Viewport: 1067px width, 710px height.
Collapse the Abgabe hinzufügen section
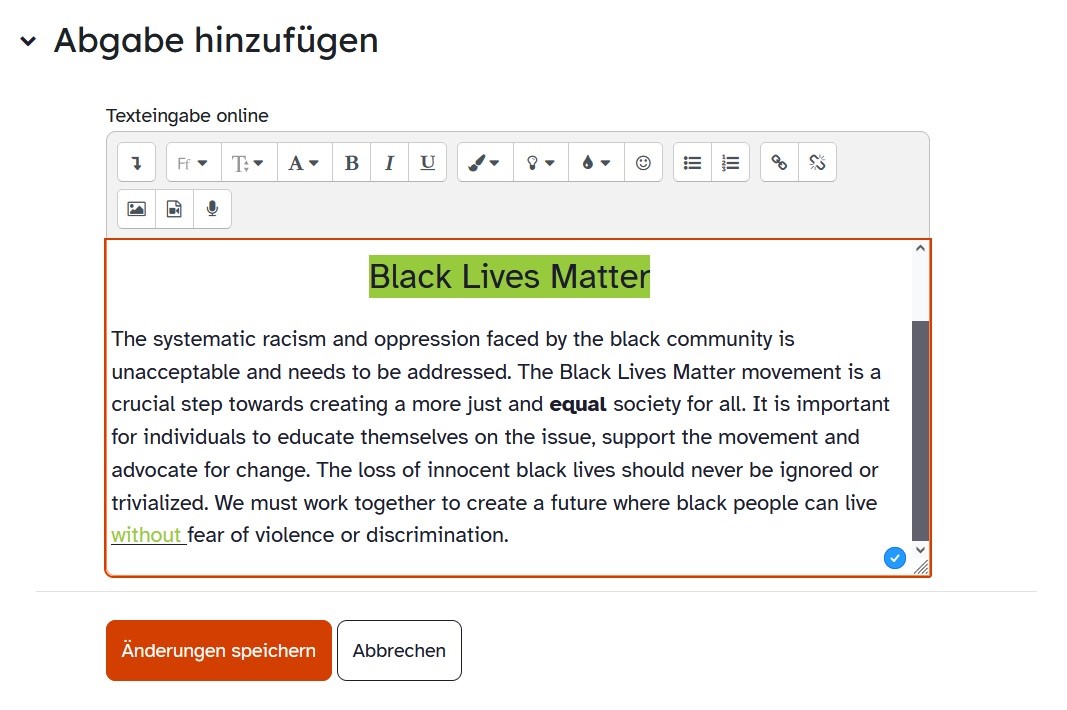click(x=28, y=42)
